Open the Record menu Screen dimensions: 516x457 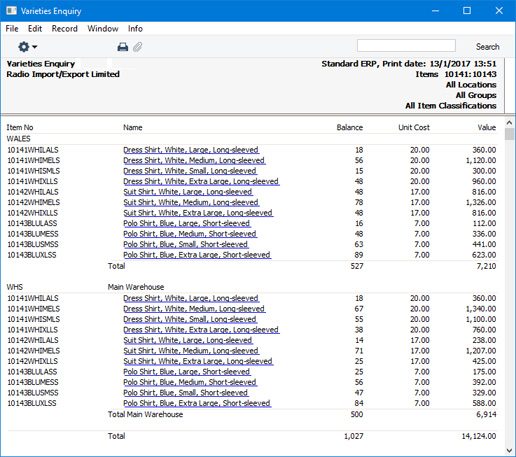[64, 29]
